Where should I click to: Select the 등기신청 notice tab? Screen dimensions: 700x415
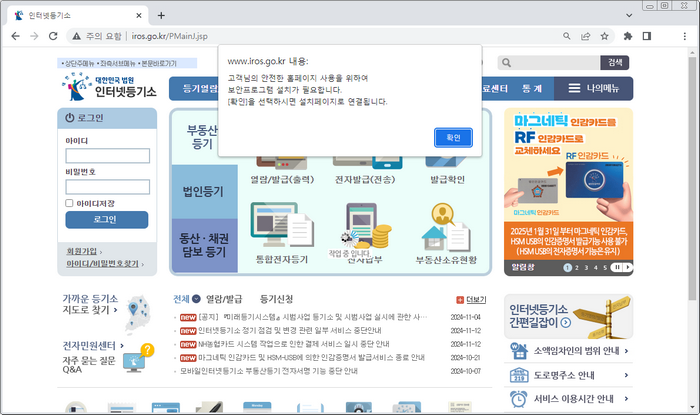(276, 299)
